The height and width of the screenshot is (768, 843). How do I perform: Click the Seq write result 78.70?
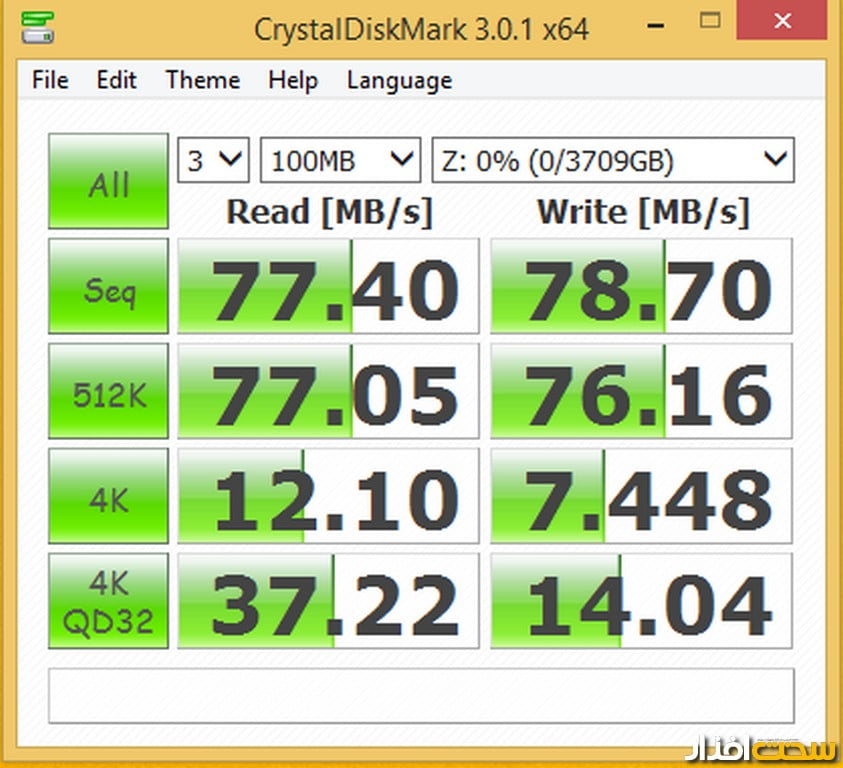tap(641, 286)
